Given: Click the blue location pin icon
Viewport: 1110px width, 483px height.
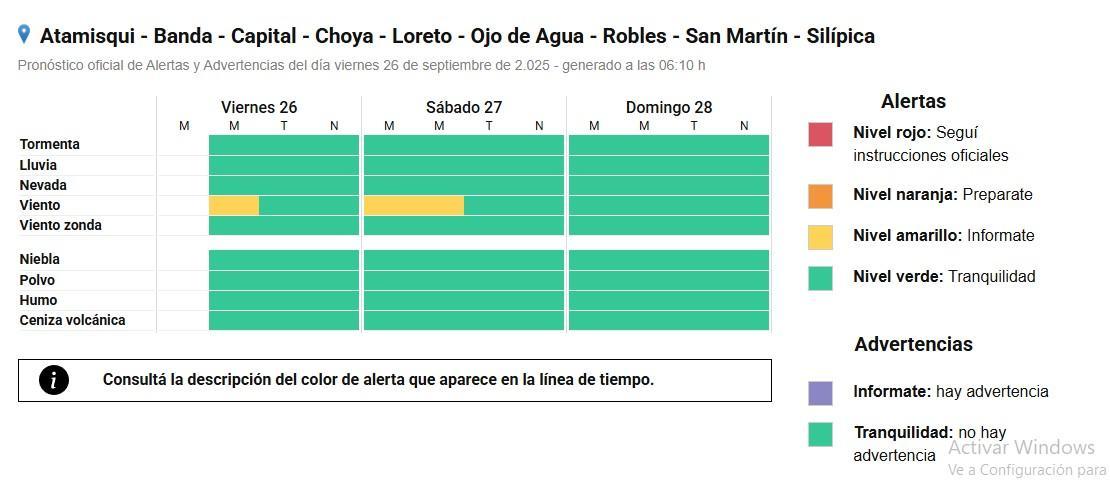Looking at the screenshot, I should point(24,35).
